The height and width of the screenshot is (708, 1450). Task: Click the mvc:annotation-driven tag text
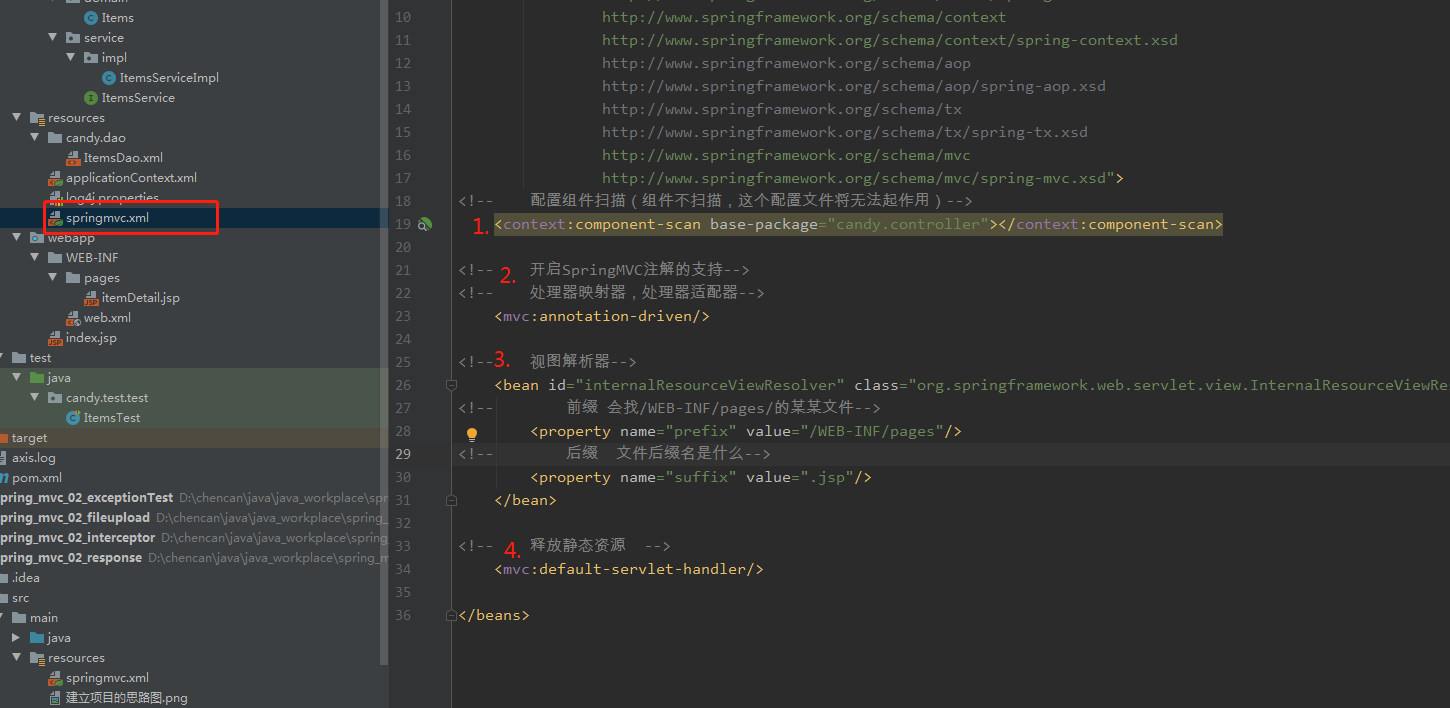[x=602, y=316]
